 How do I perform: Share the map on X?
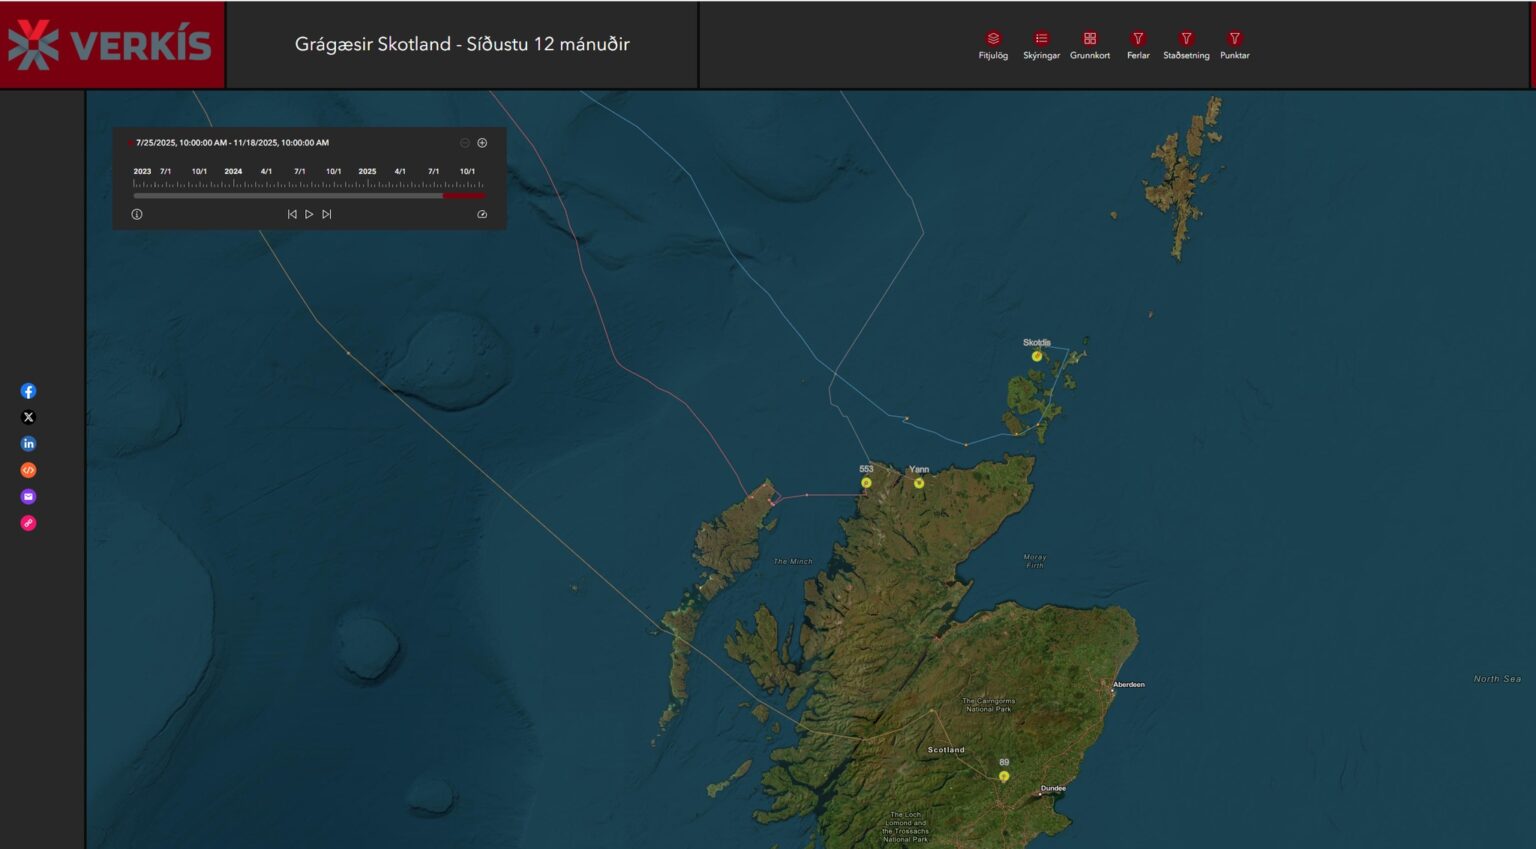coord(28,417)
